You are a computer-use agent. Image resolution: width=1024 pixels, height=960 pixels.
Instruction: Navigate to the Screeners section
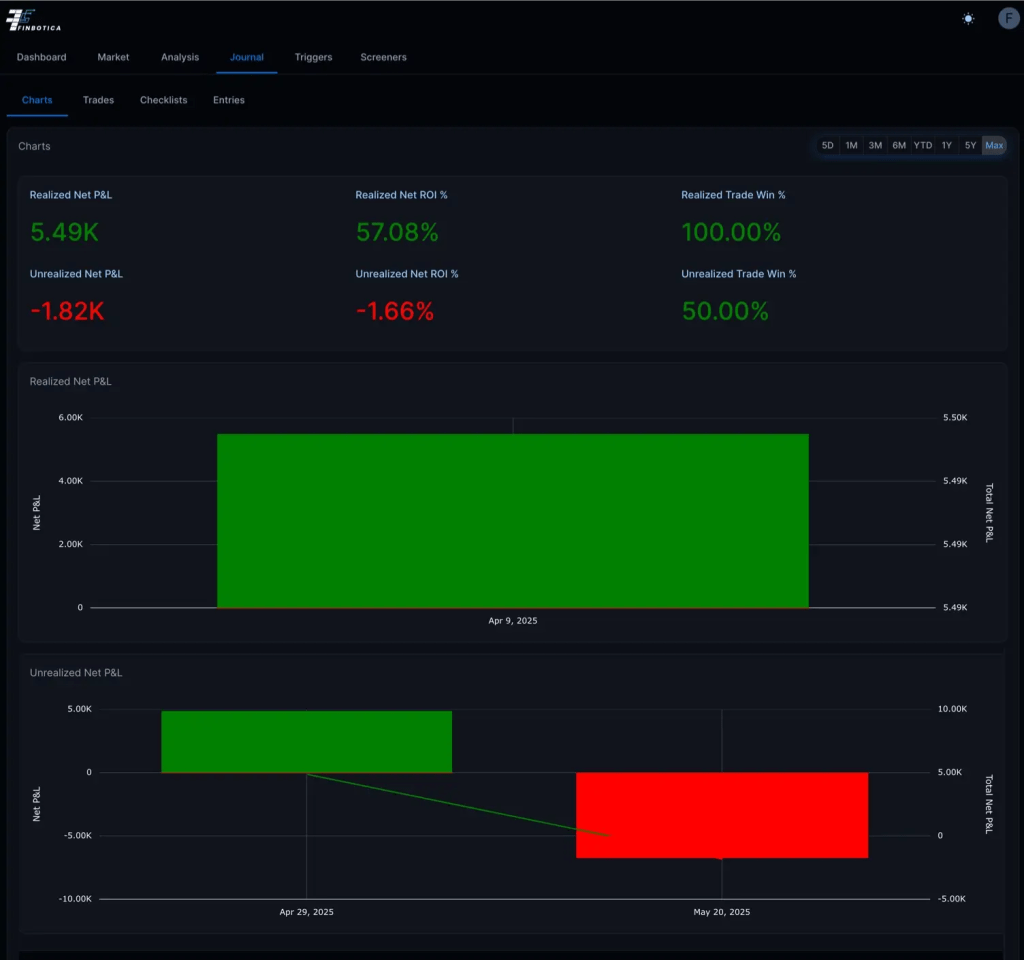(383, 57)
